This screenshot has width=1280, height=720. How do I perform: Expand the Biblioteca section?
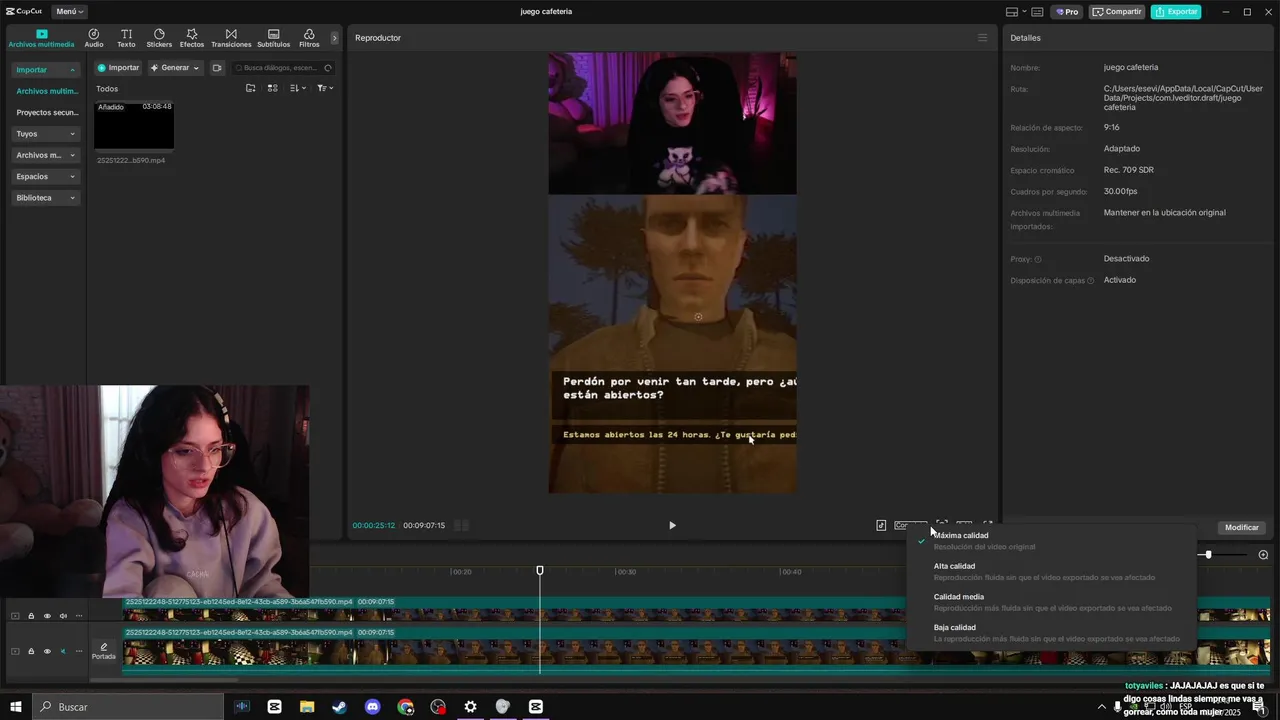pyautogui.click(x=46, y=198)
